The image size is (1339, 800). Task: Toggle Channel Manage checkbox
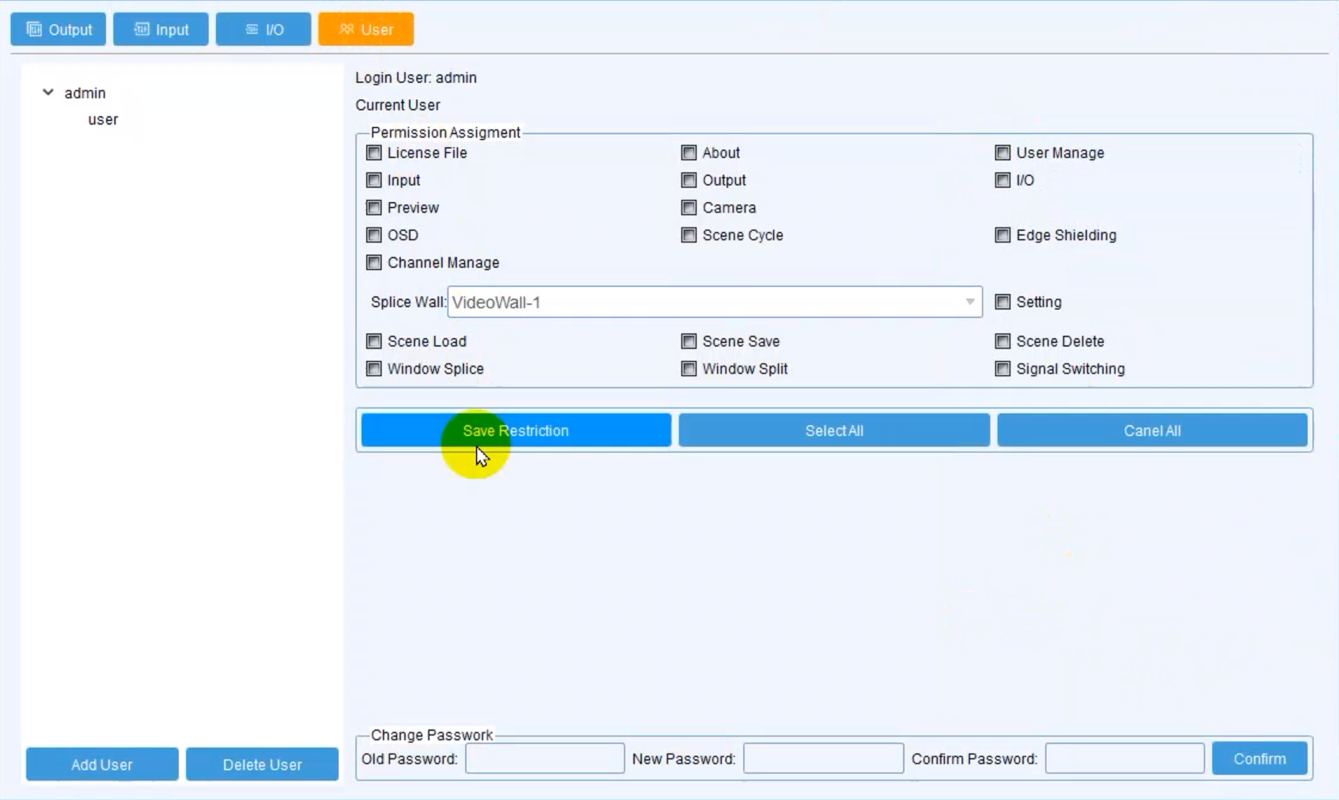374,263
